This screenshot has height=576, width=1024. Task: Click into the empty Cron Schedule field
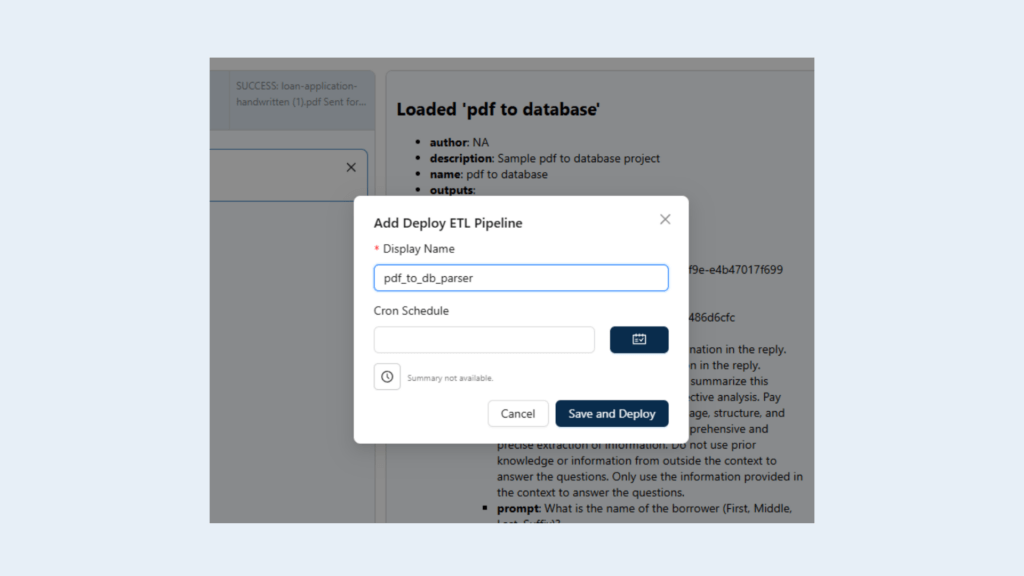click(x=484, y=340)
